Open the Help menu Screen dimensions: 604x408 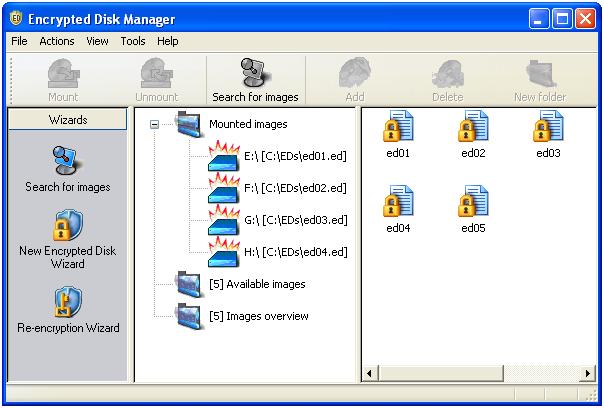pyautogui.click(x=168, y=41)
